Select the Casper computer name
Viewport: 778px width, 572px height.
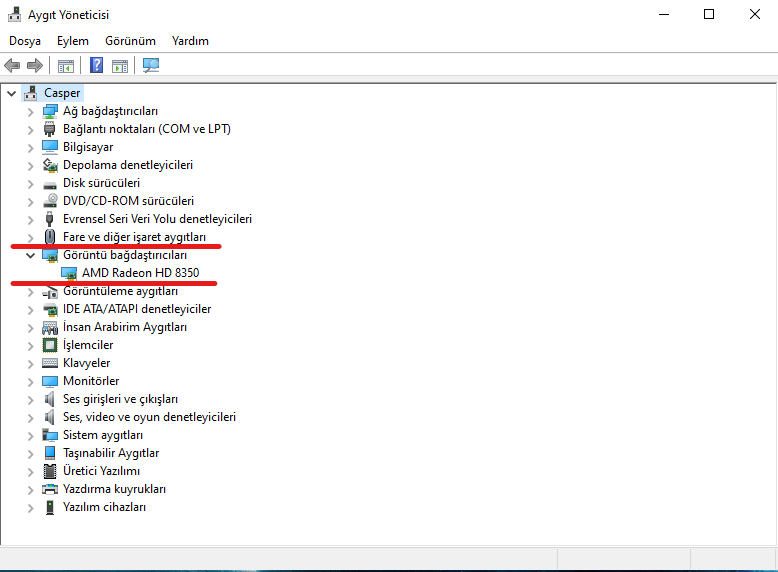click(x=62, y=93)
